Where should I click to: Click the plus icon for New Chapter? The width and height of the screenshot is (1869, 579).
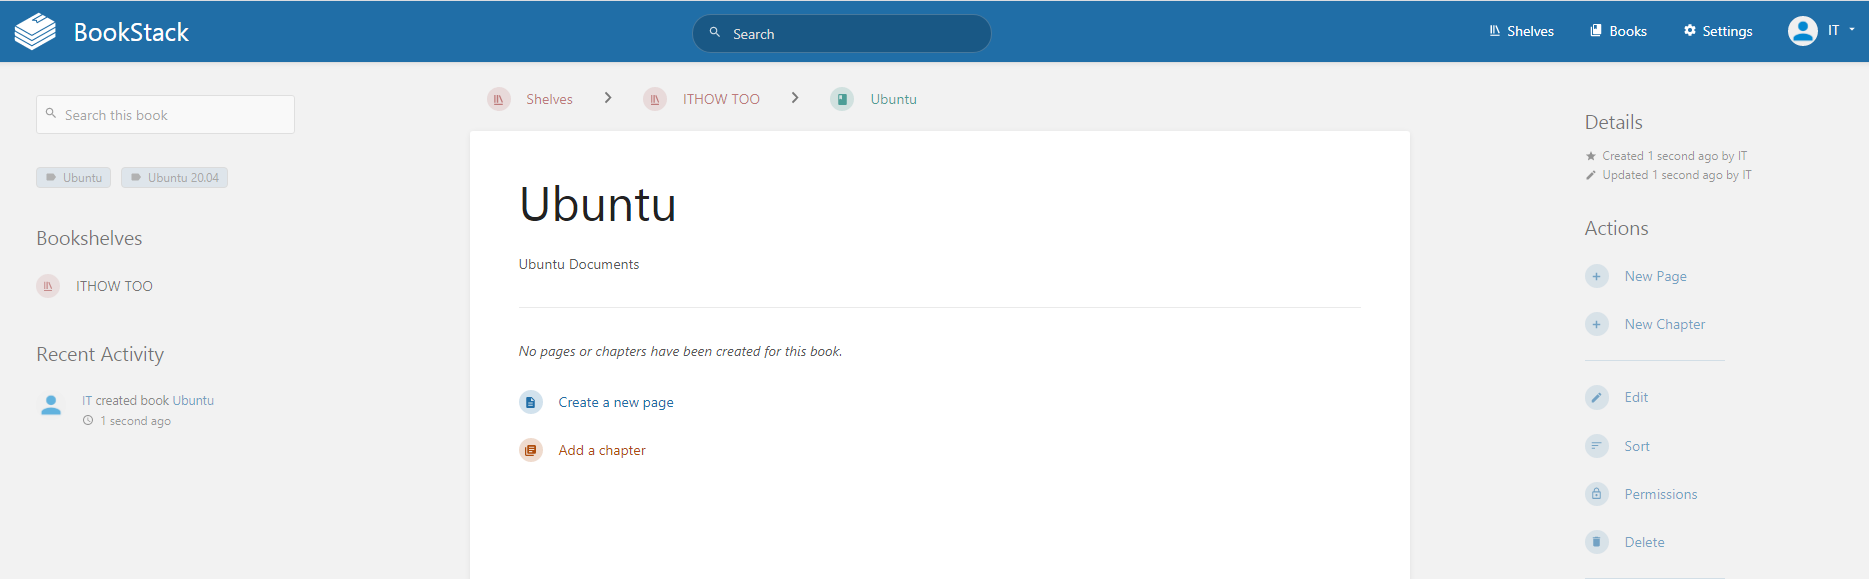tap(1597, 324)
